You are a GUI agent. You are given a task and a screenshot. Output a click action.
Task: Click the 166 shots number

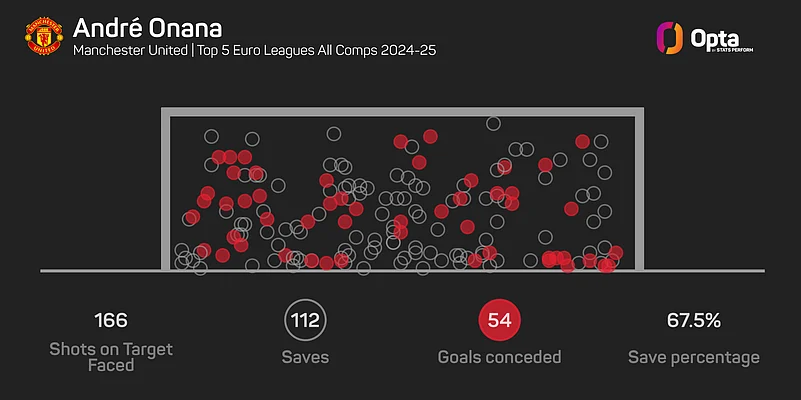(x=111, y=321)
